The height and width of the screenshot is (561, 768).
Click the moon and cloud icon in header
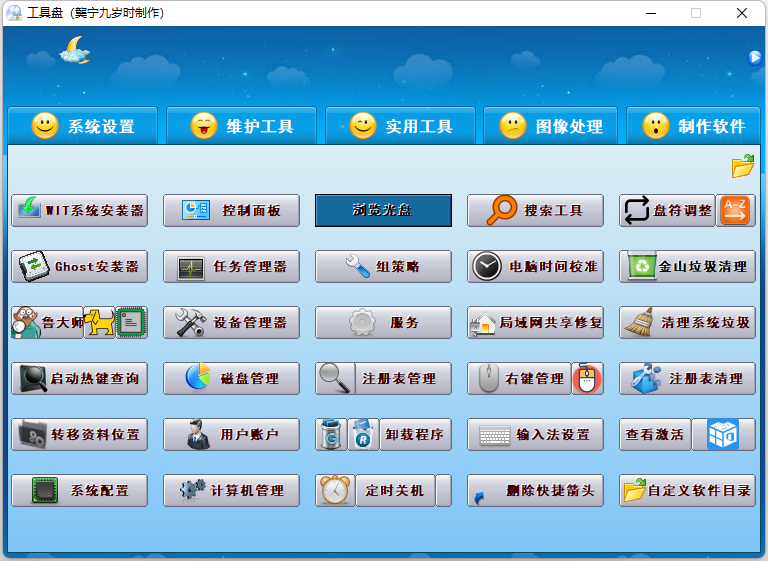tap(75, 50)
